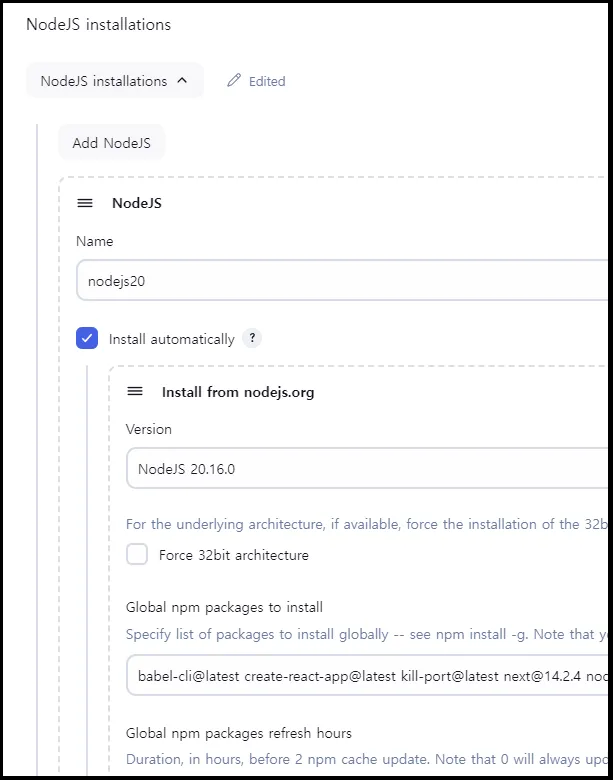Open help for Install automatically
The height and width of the screenshot is (780, 613).
coord(252,339)
